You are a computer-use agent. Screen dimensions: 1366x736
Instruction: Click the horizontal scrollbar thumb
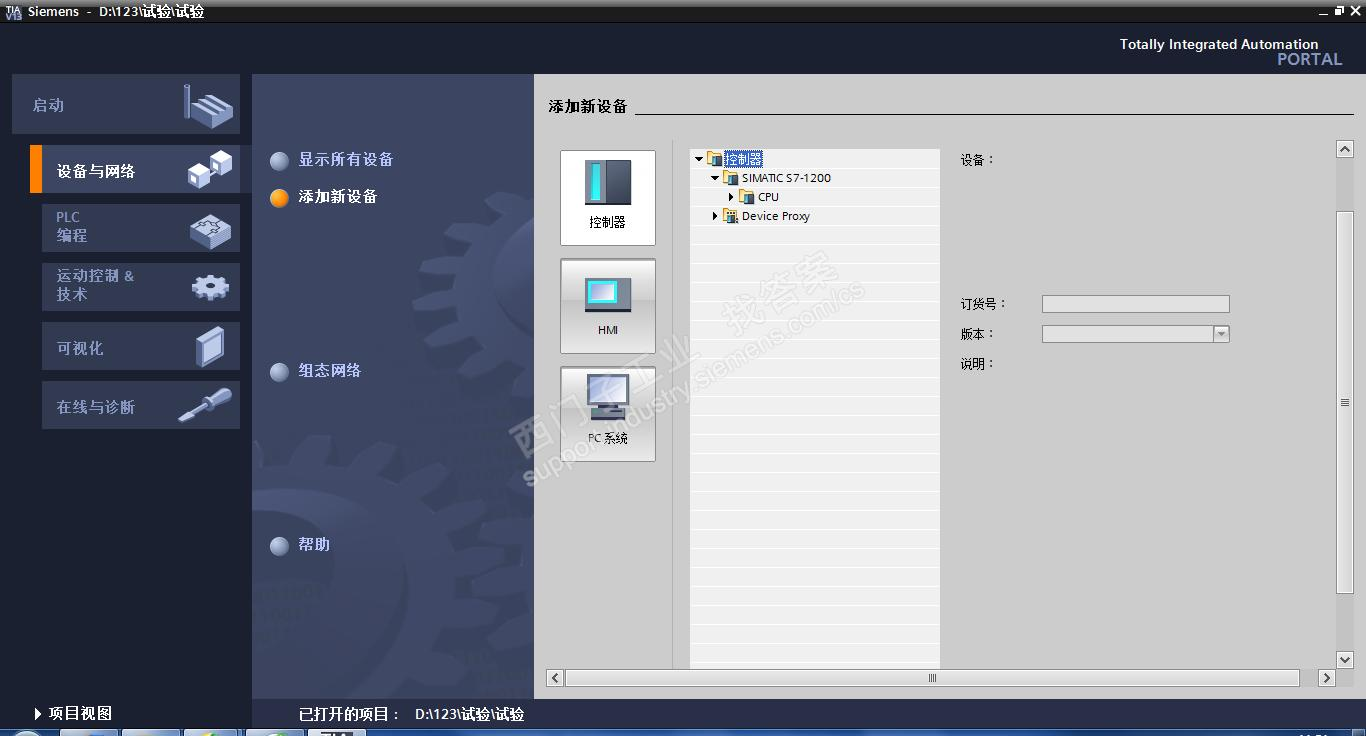pyautogui.click(x=932, y=678)
